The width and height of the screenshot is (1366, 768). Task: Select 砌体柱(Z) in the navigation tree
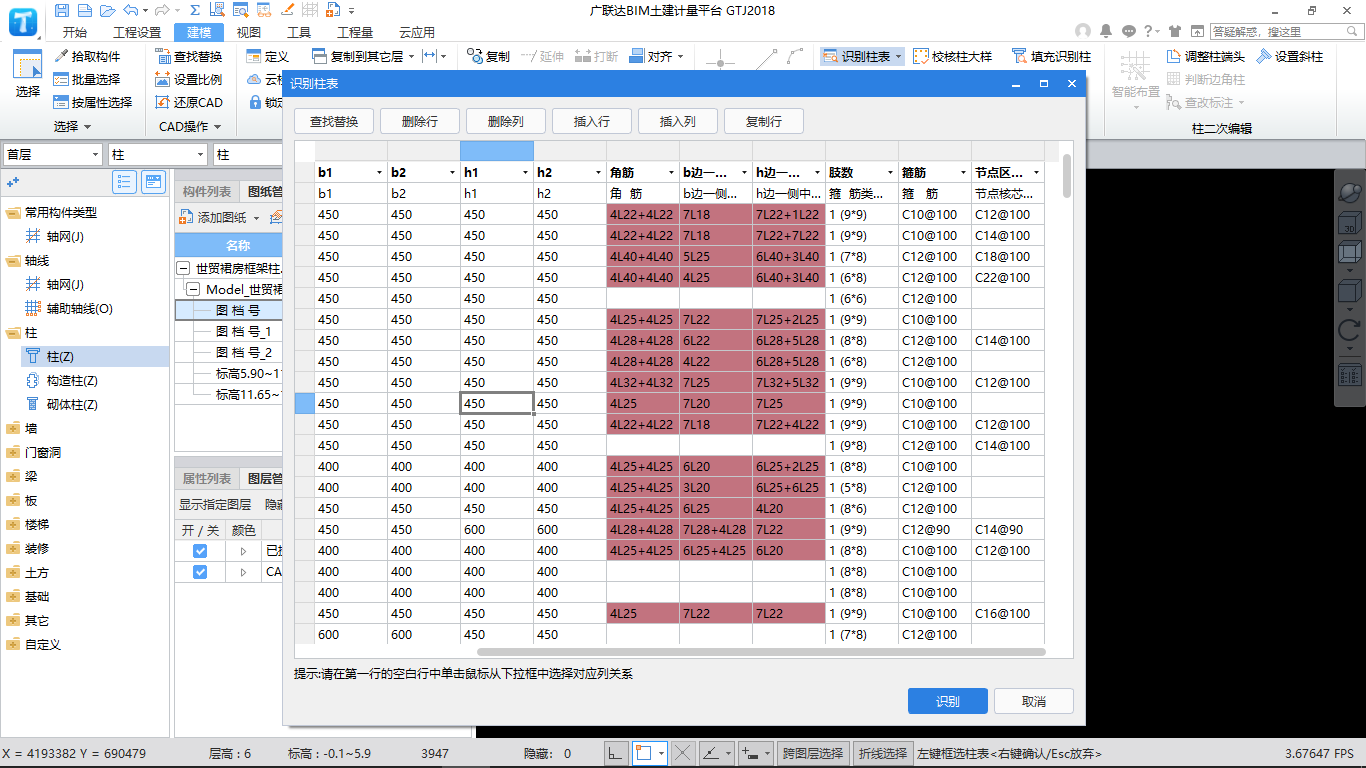pos(72,405)
